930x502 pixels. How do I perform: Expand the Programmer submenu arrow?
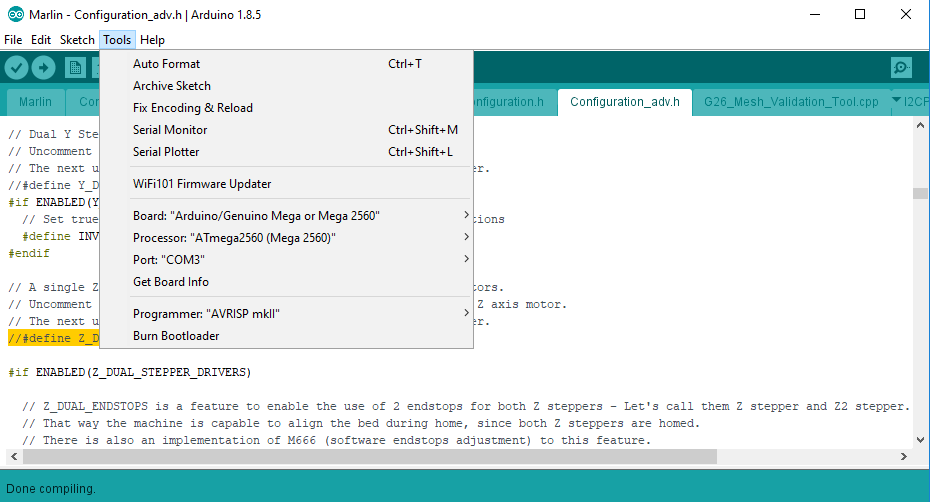[466, 313]
